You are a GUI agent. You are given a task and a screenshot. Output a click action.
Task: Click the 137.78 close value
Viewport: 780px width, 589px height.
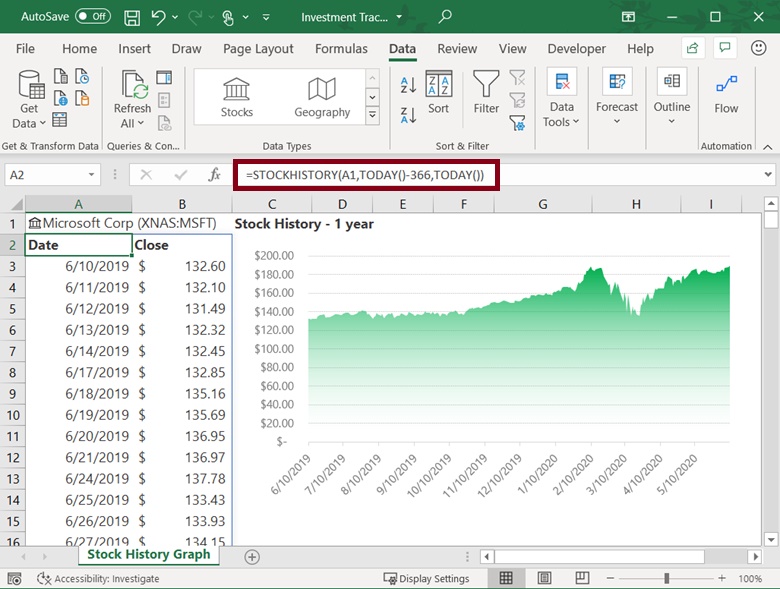tap(182, 479)
